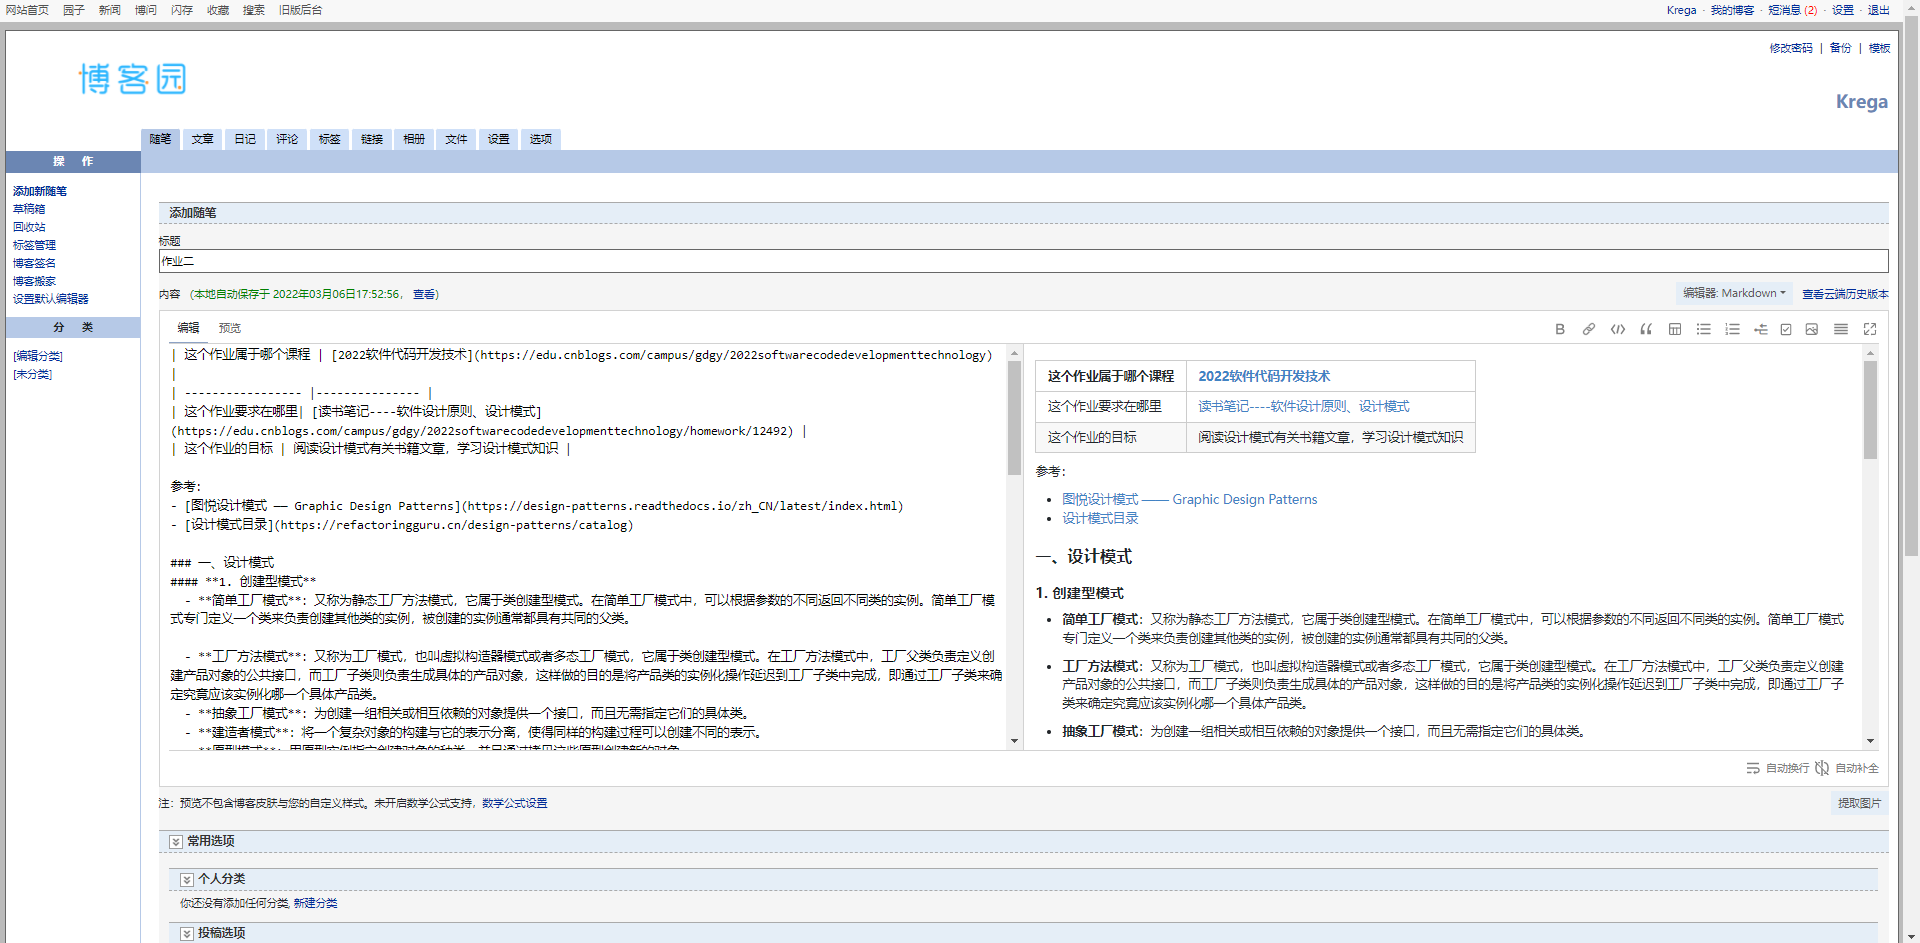Click 园子 in the top navigation
This screenshot has width=1920, height=943.
click(74, 10)
